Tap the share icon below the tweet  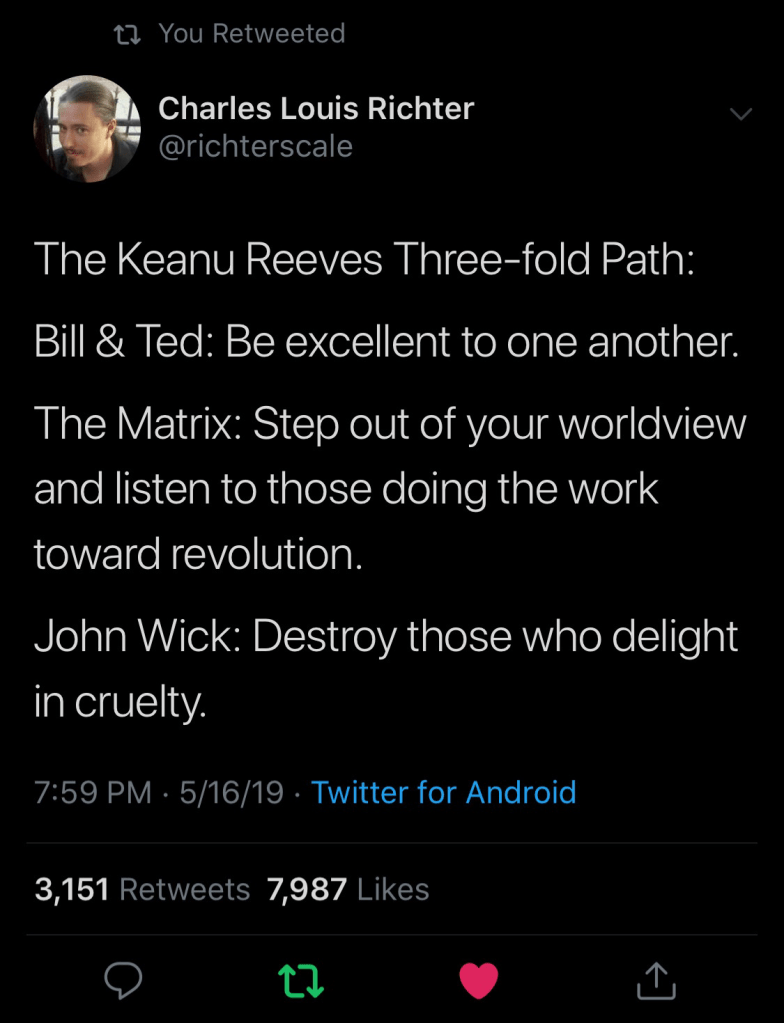[x=656, y=981]
